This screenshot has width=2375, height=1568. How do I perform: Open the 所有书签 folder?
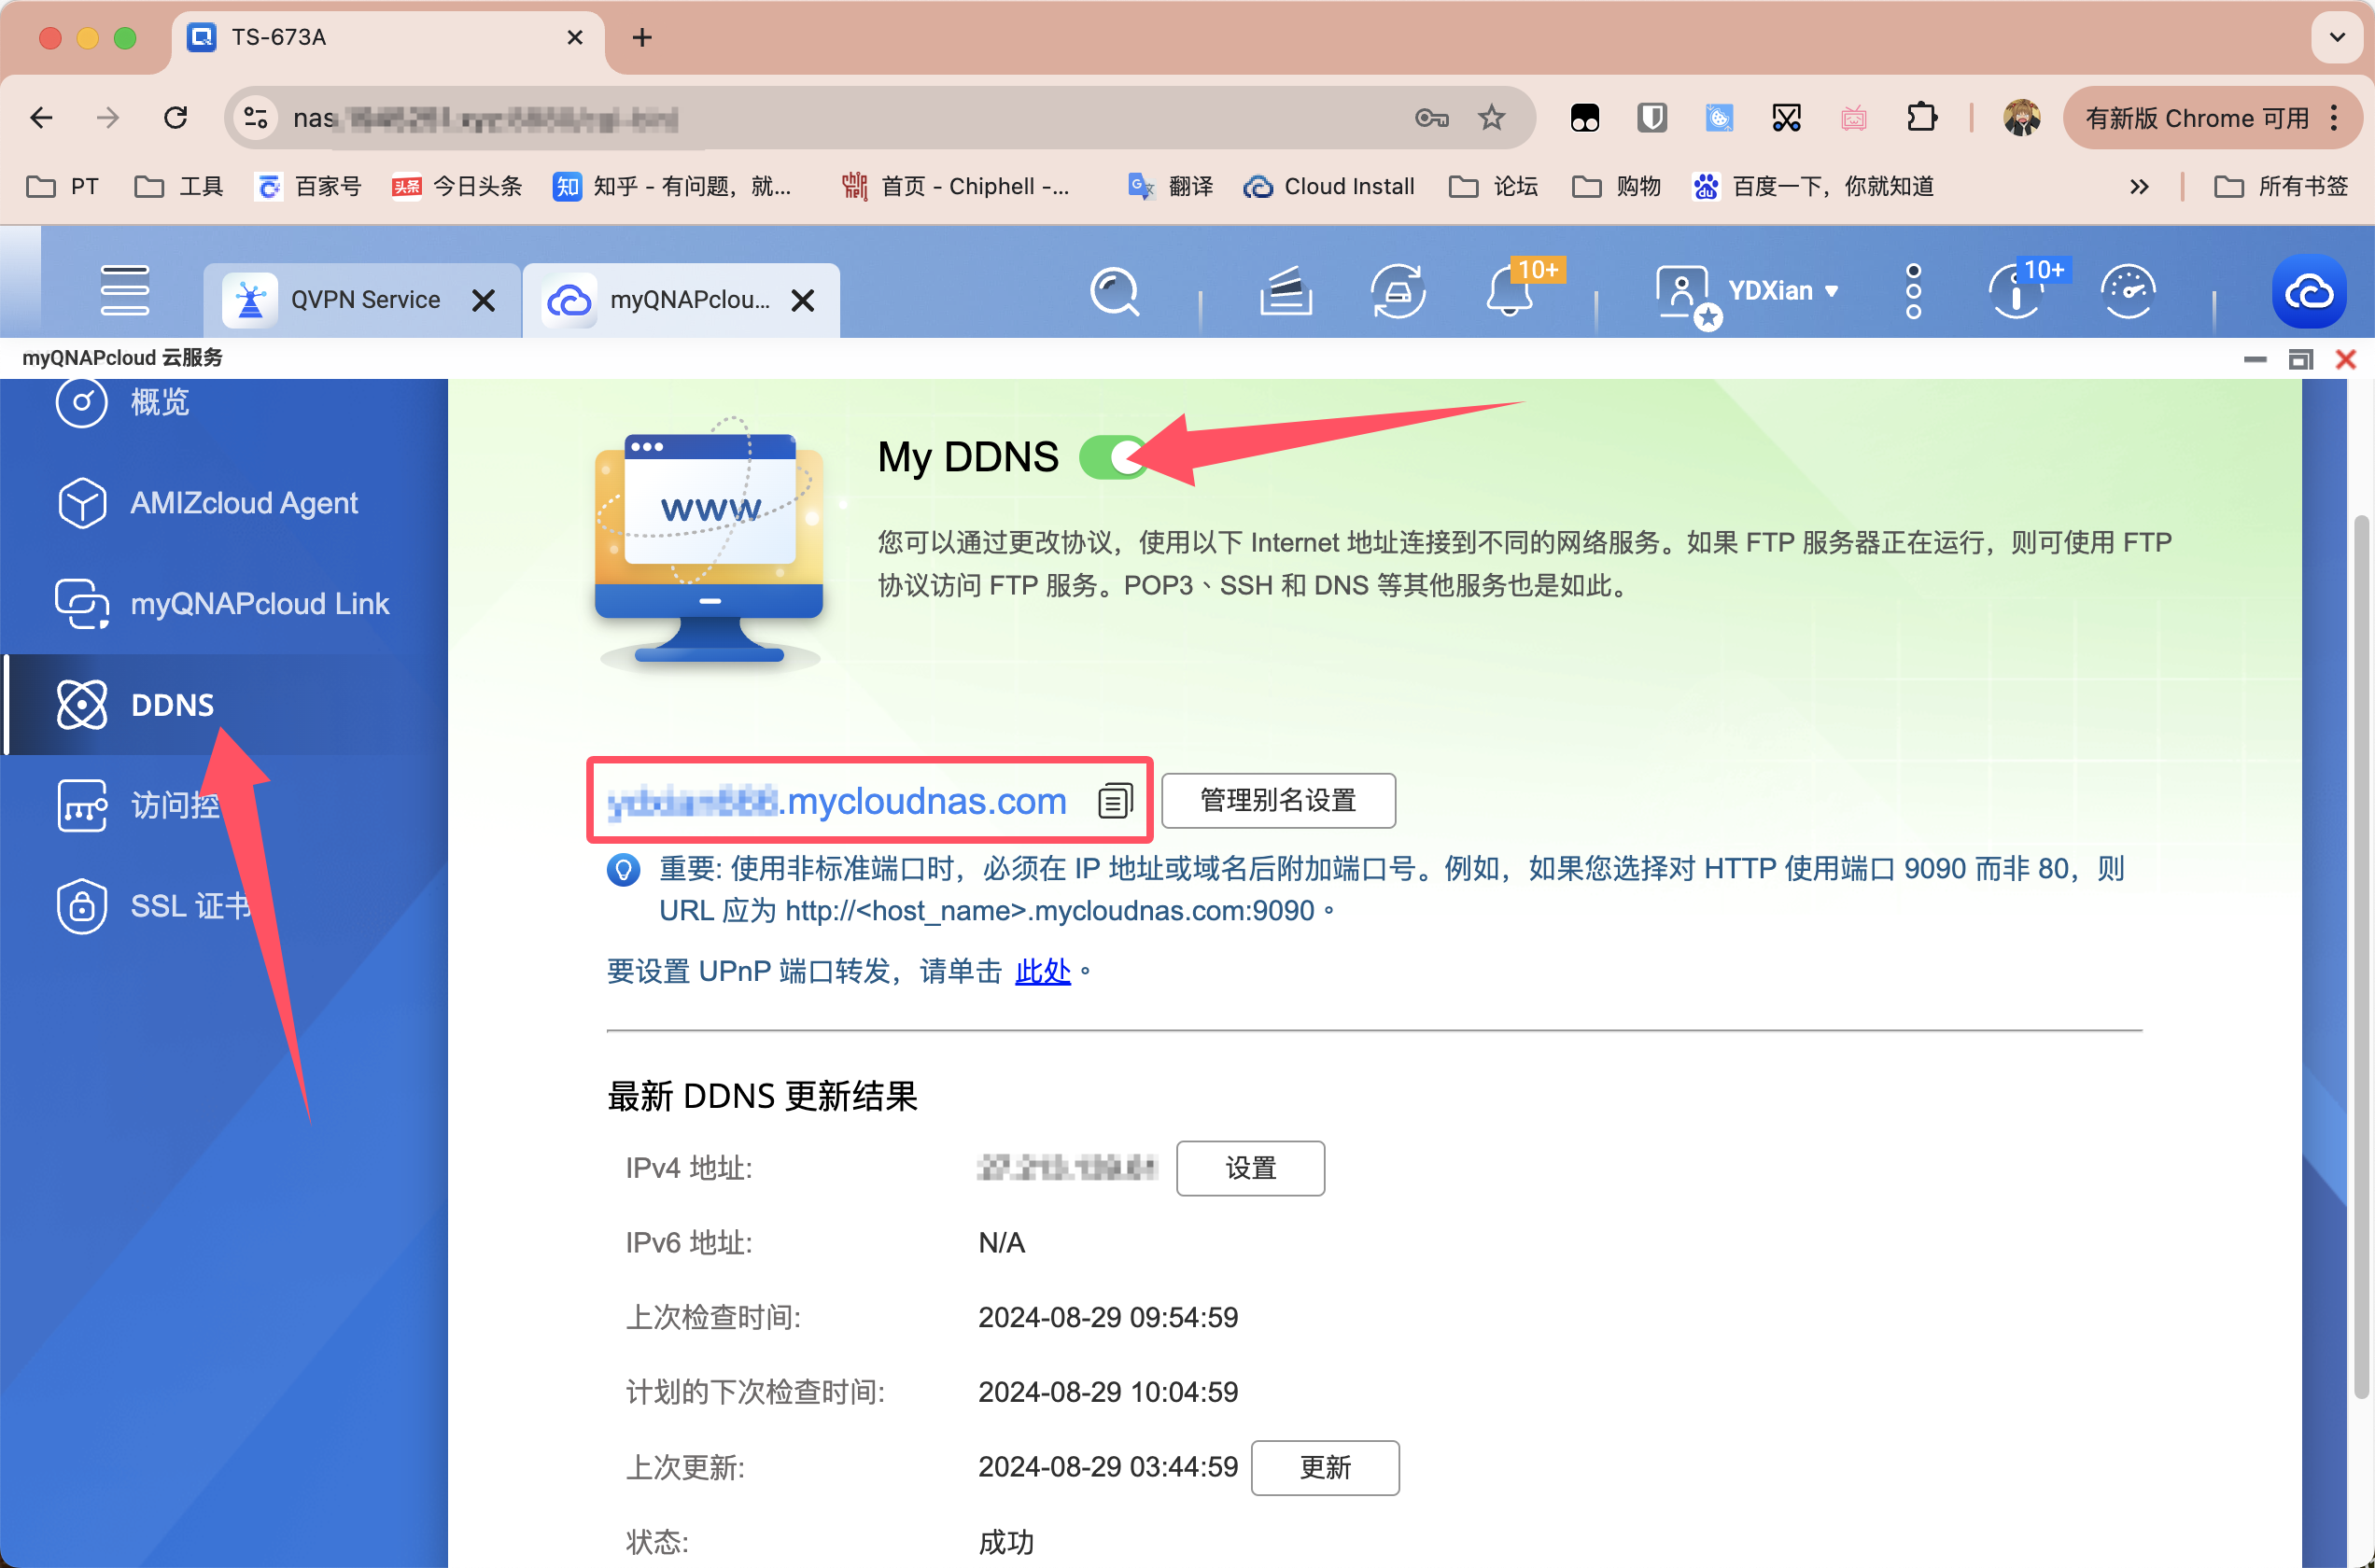(x=2281, y=187)
